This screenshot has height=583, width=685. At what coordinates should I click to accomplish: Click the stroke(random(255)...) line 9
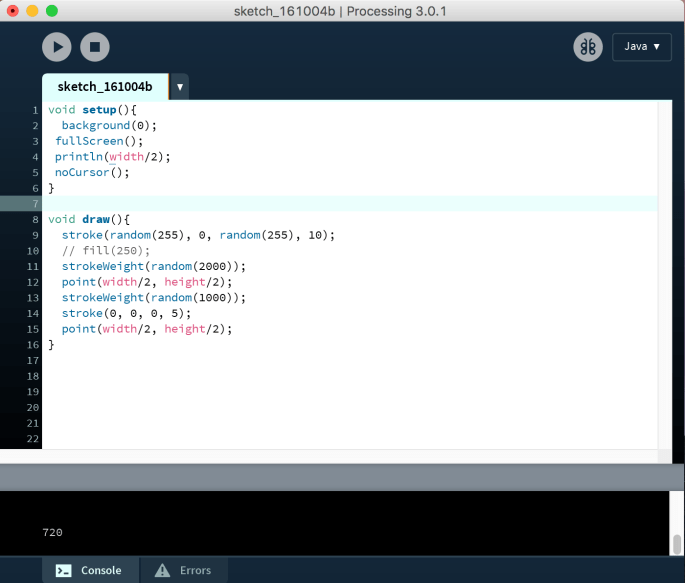198,235
